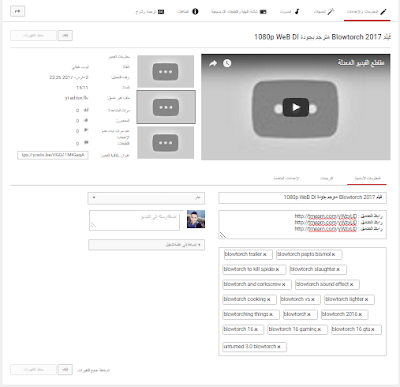Click the share message text box
Viewport: 400px width, 387px height.
pos(134,220)
